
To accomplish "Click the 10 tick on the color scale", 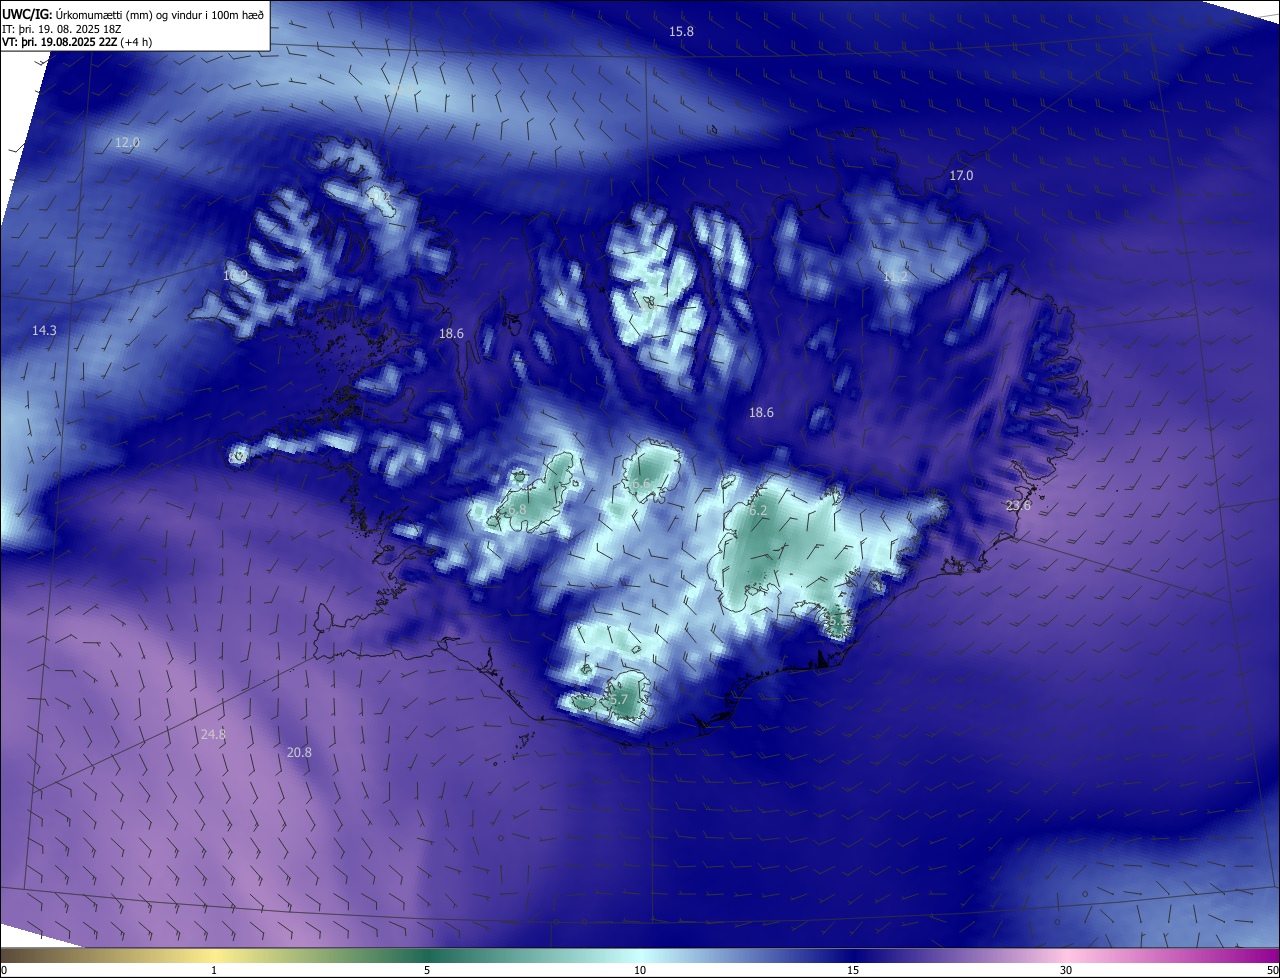I will click(x=640, y=970).
